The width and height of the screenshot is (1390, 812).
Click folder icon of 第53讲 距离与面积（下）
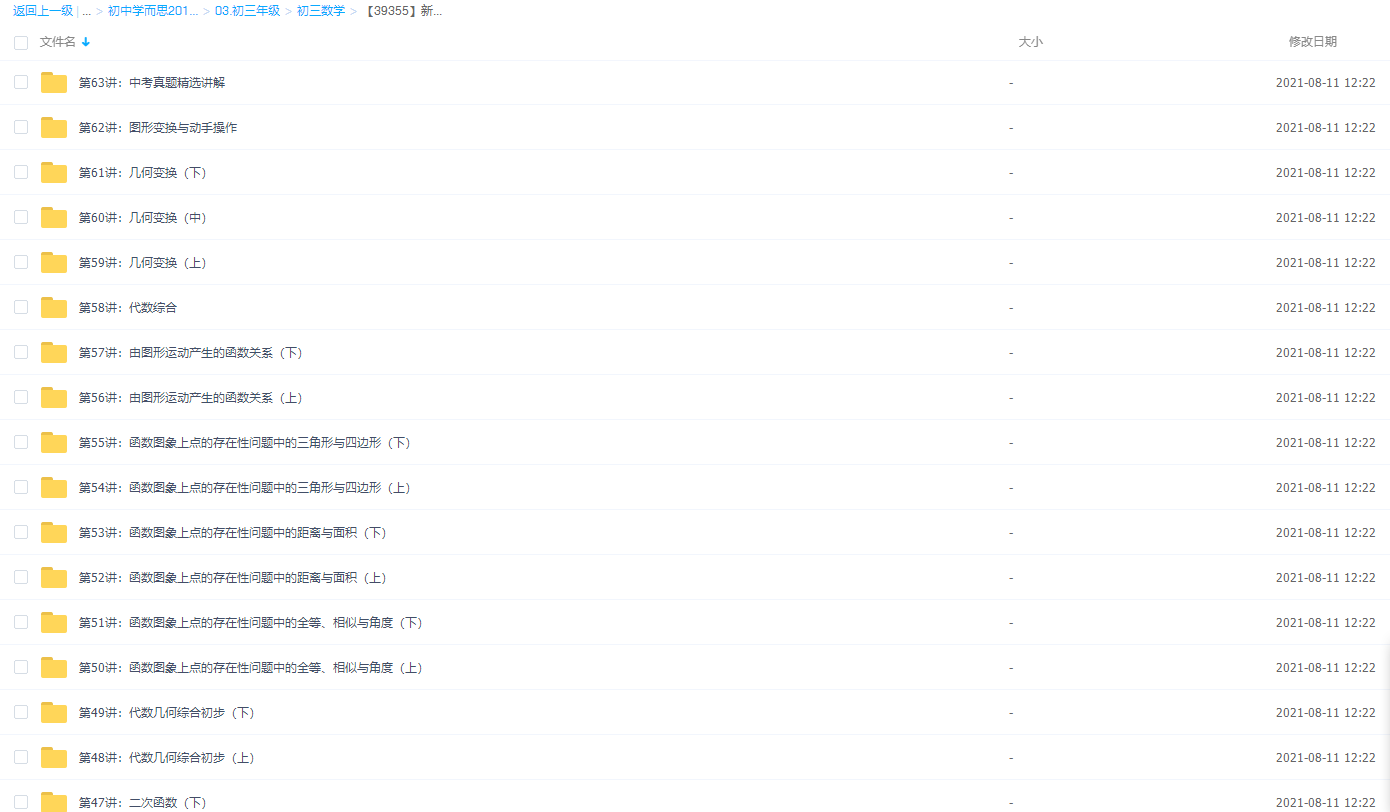(x=54, y=533)
